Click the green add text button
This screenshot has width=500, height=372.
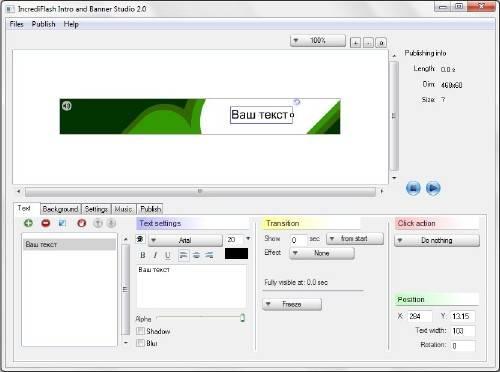tap(28, 223)
